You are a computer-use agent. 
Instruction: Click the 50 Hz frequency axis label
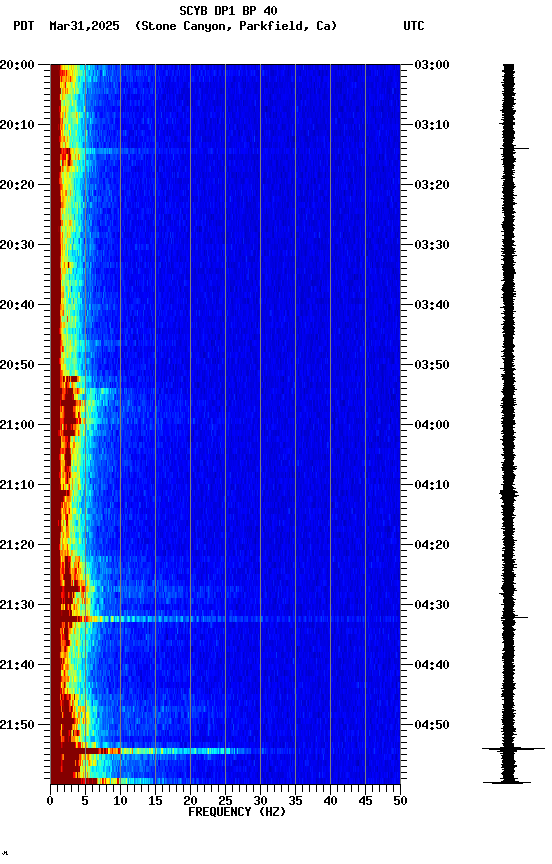pyautogui.click(x=401, y=801)
